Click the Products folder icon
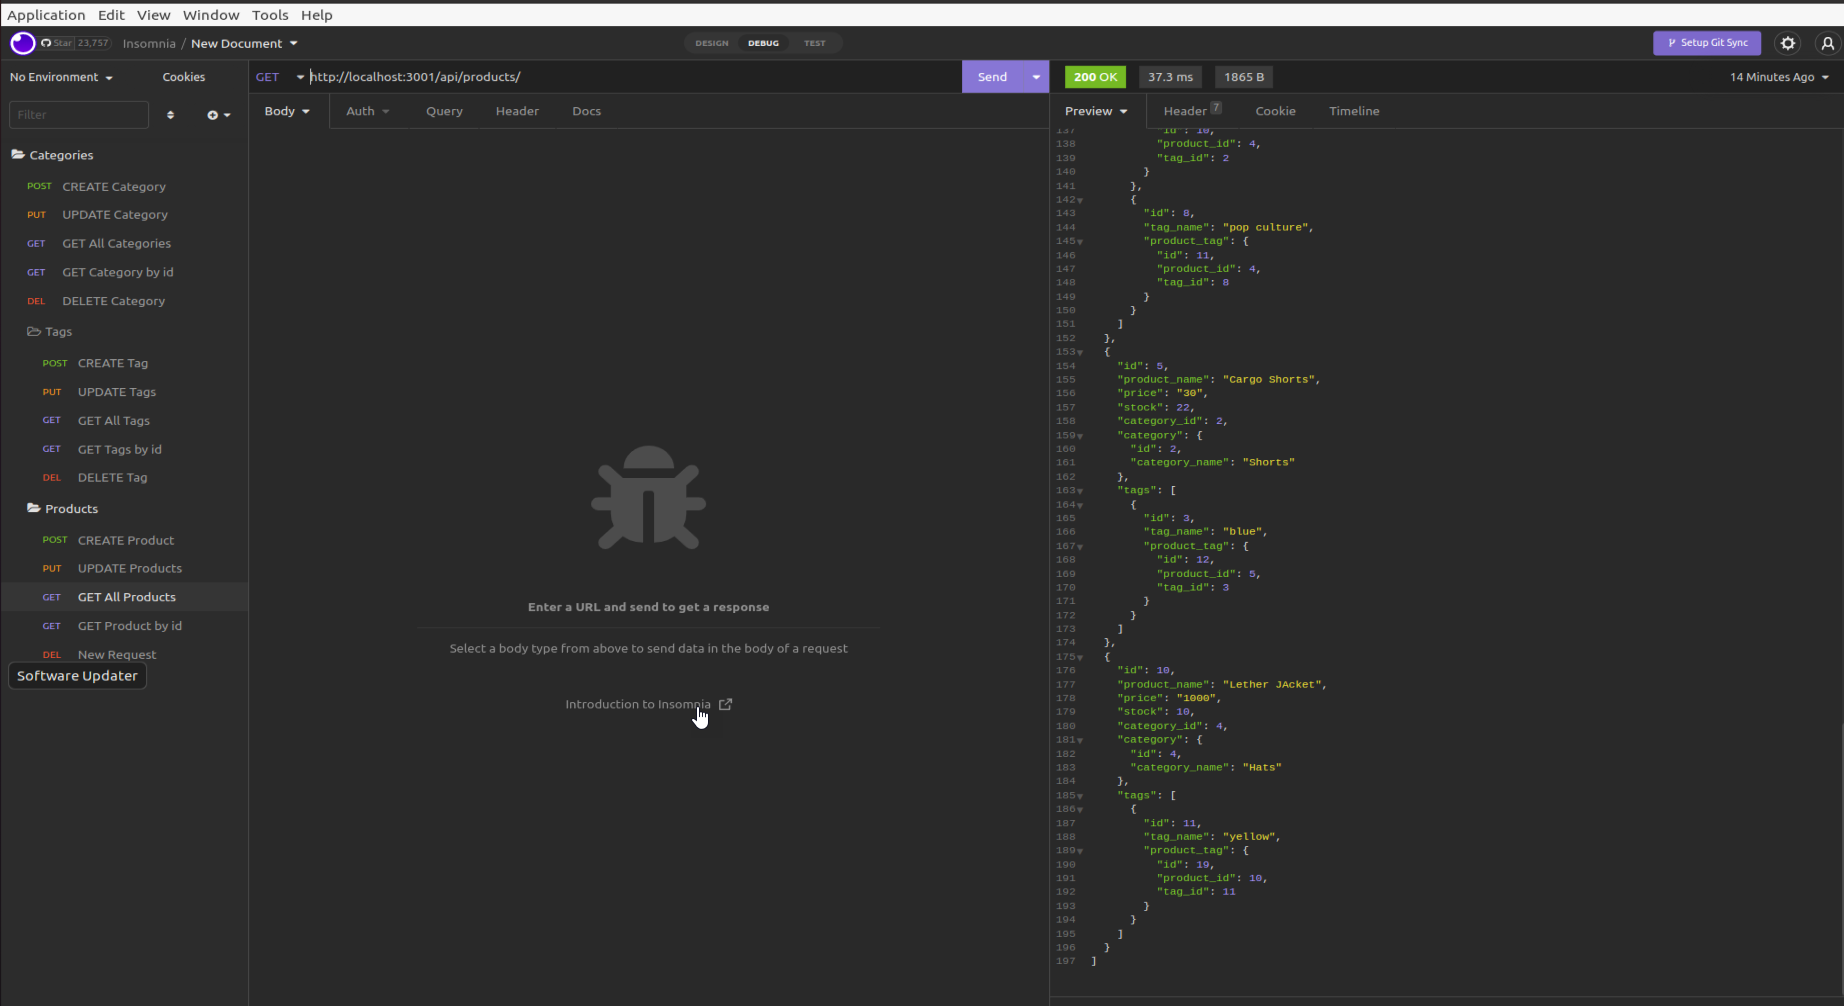The height and width of the screenshot is (1006, 1844). pos(32,508)
